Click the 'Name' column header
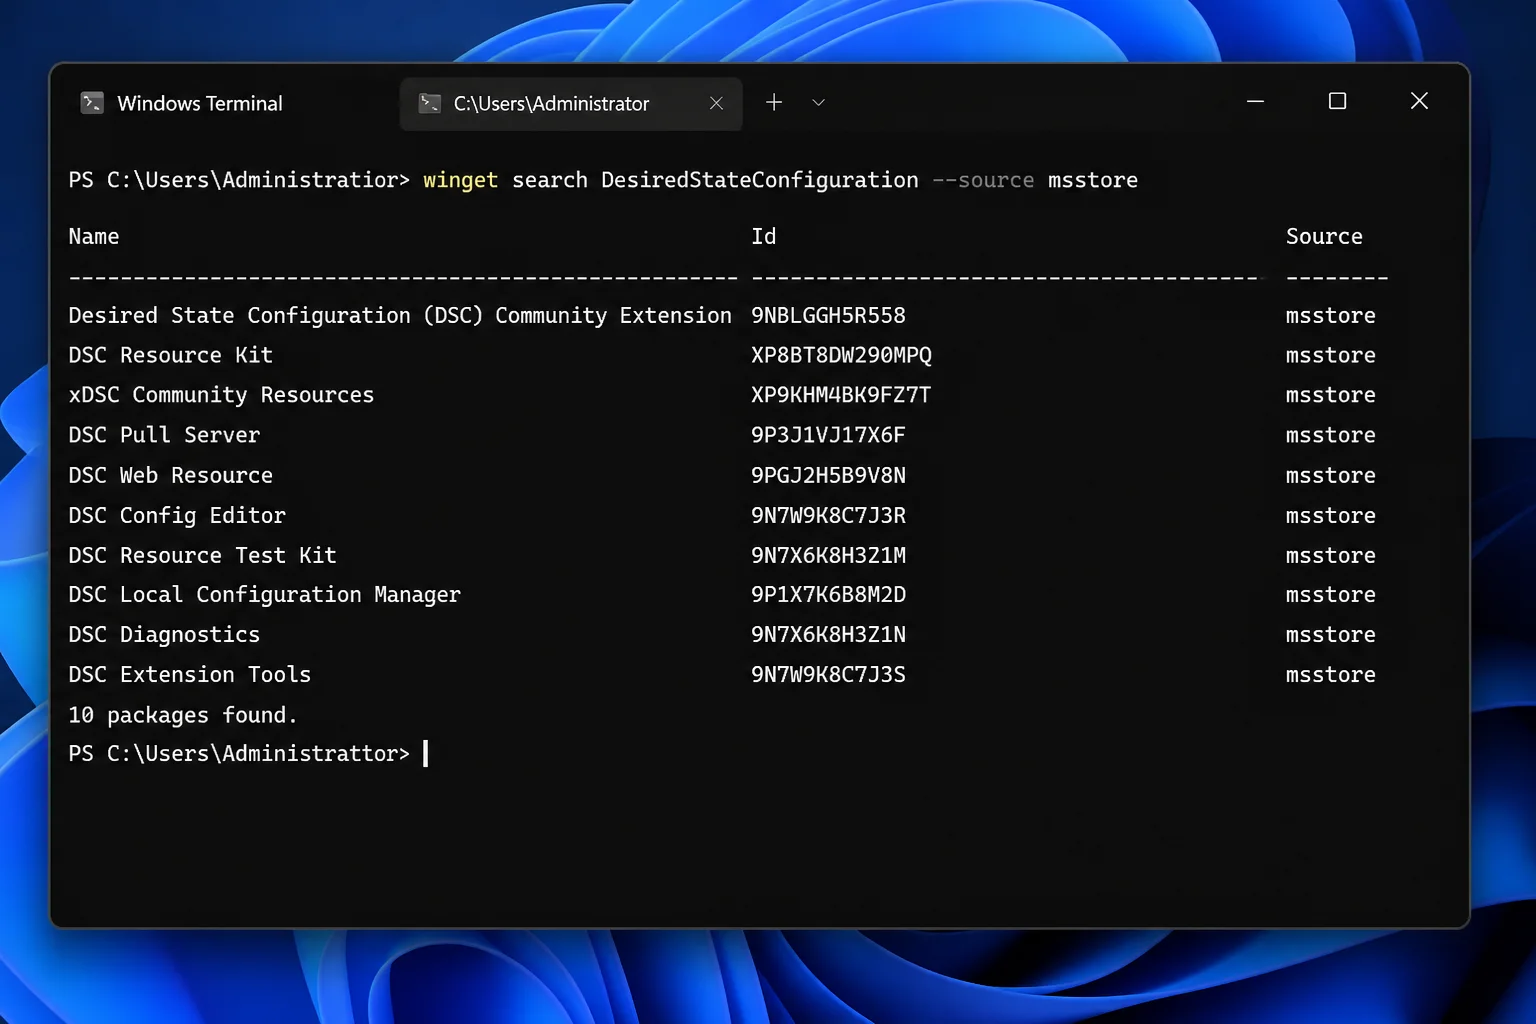Image resolution: width=1536 pixels, height=1024 pixels. pyautogui.click(x=94, y=237)
